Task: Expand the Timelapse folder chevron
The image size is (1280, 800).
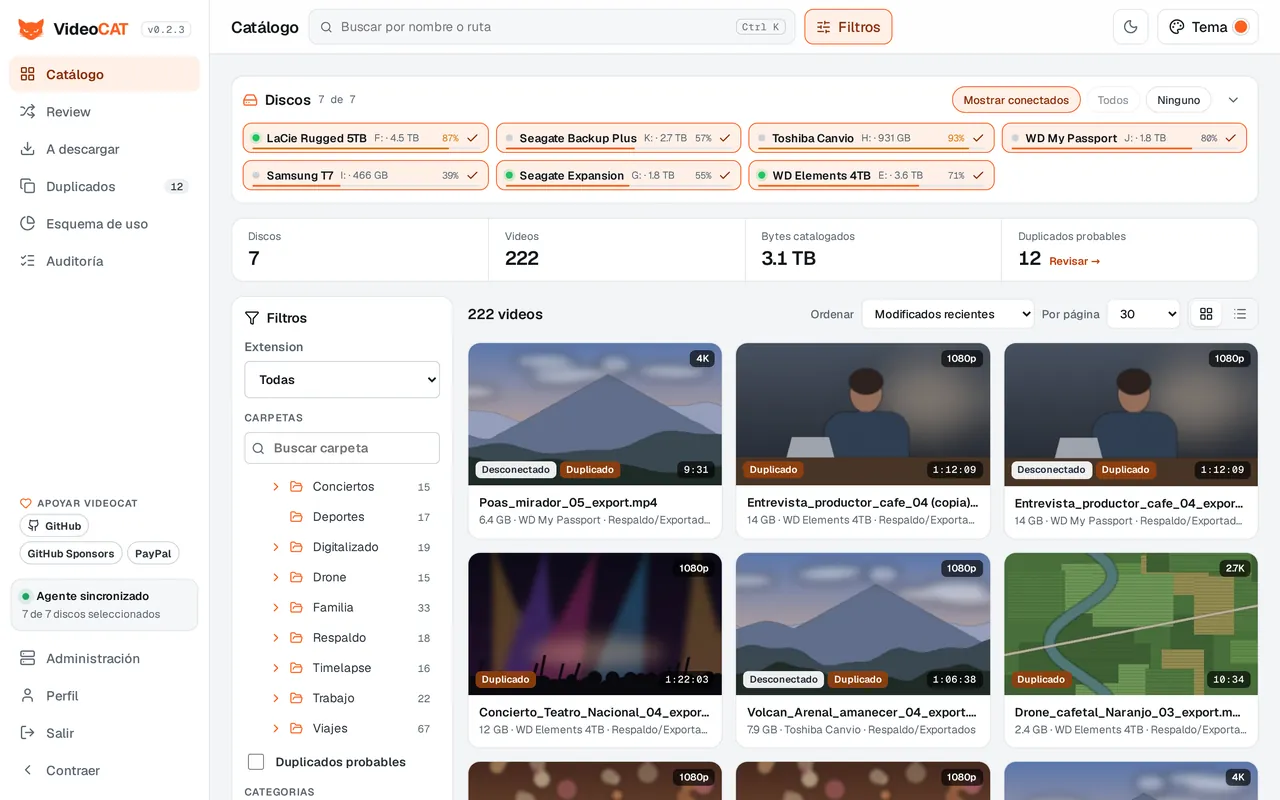Action: click(276, 668)
